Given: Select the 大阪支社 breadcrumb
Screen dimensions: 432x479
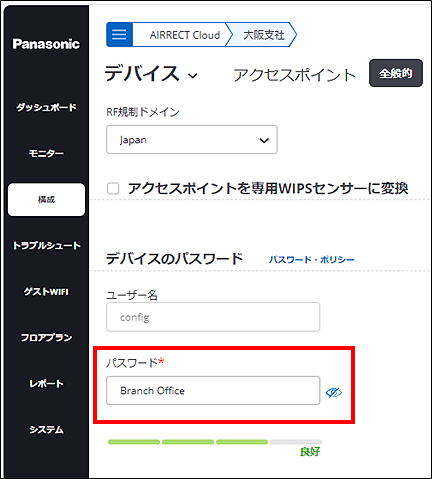Looking at the screenshot, I should pyautogui.click(x=263, y=35).
